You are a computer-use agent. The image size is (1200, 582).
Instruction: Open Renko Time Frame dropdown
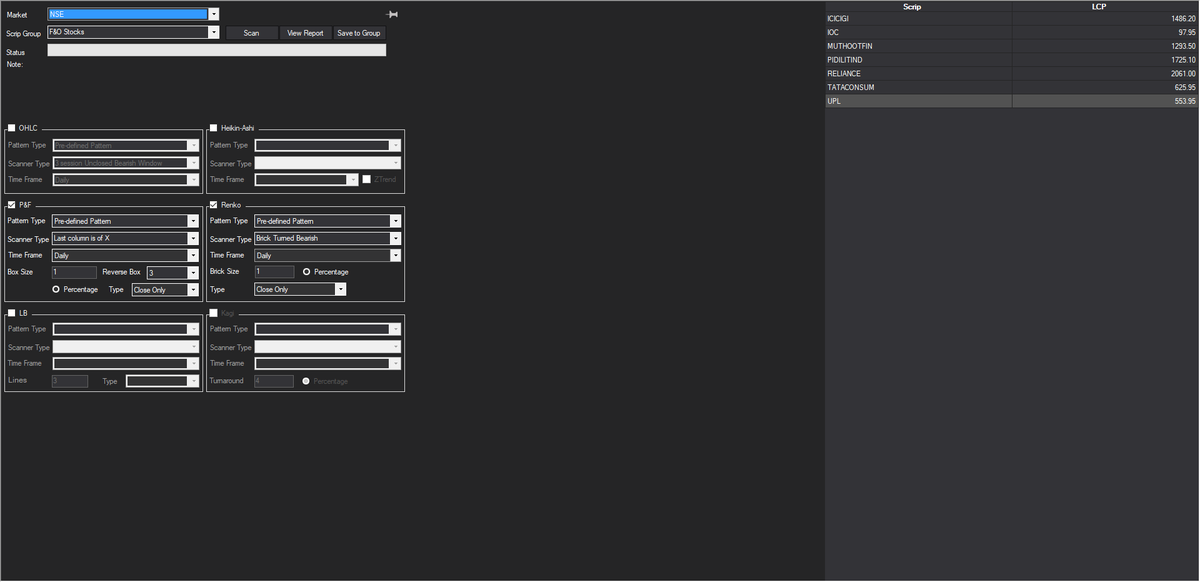pos(328,256)
